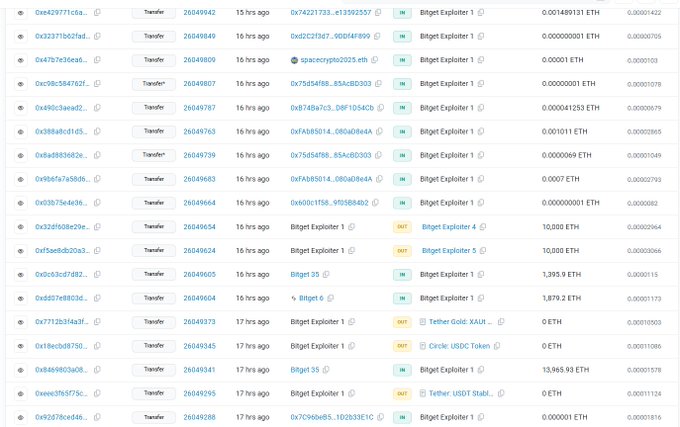Open transaction 0x490c3aead2

(x=61, y=108)
